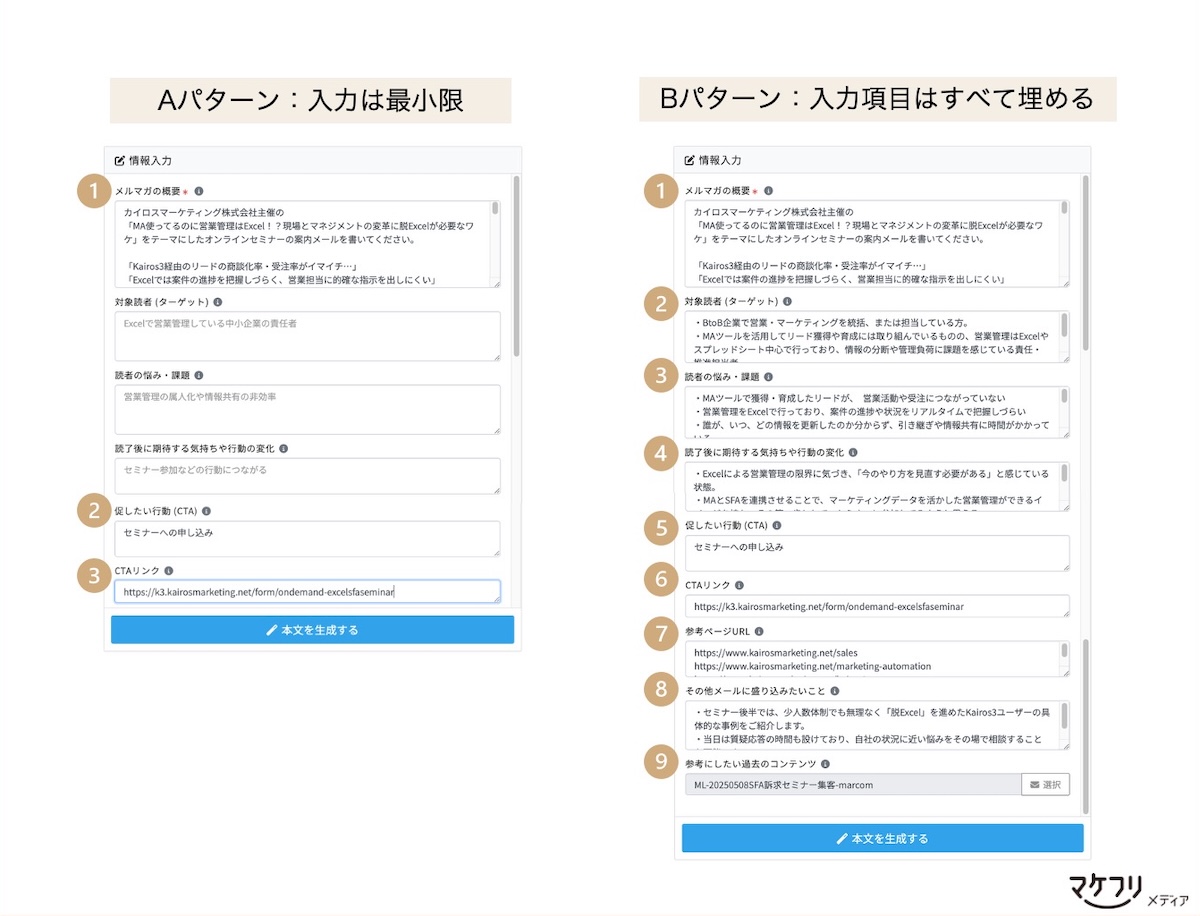1200x916 pixels.
Task: Click 選択 to pick past content
Action: [1045, 784]
